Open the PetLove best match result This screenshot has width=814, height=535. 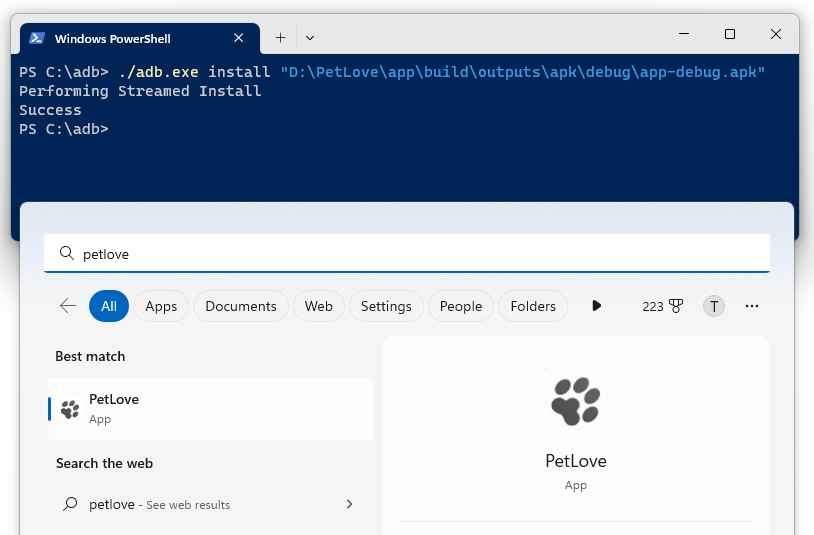(x=210, y=409)
